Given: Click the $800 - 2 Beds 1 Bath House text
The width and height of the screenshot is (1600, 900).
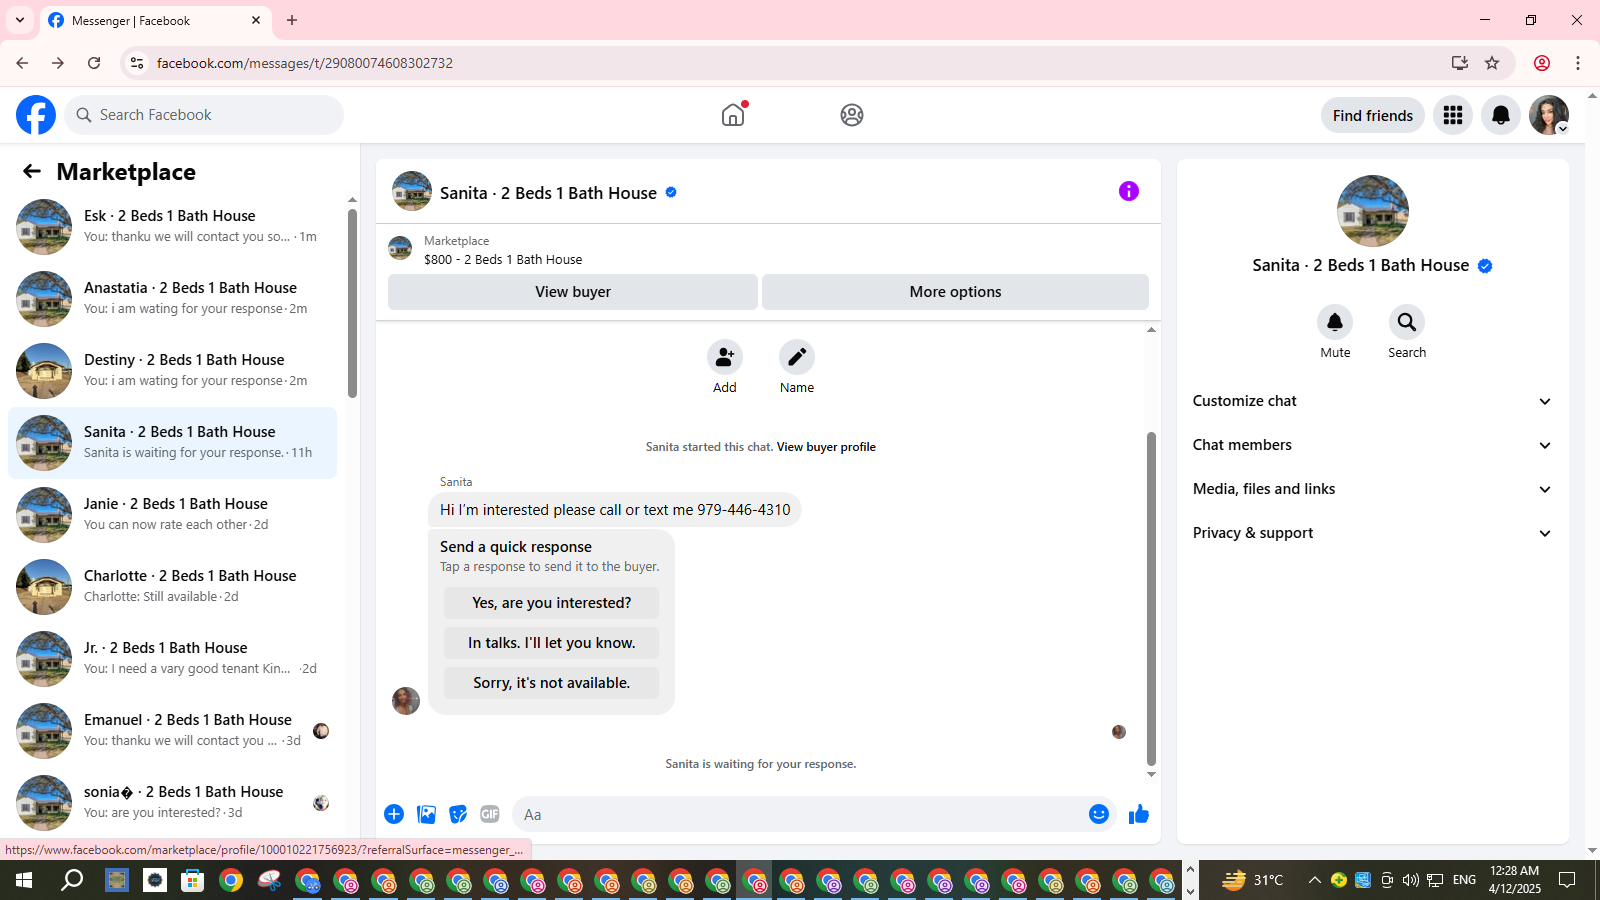Looking at the screenshot, I should click(x=503, y=259).
